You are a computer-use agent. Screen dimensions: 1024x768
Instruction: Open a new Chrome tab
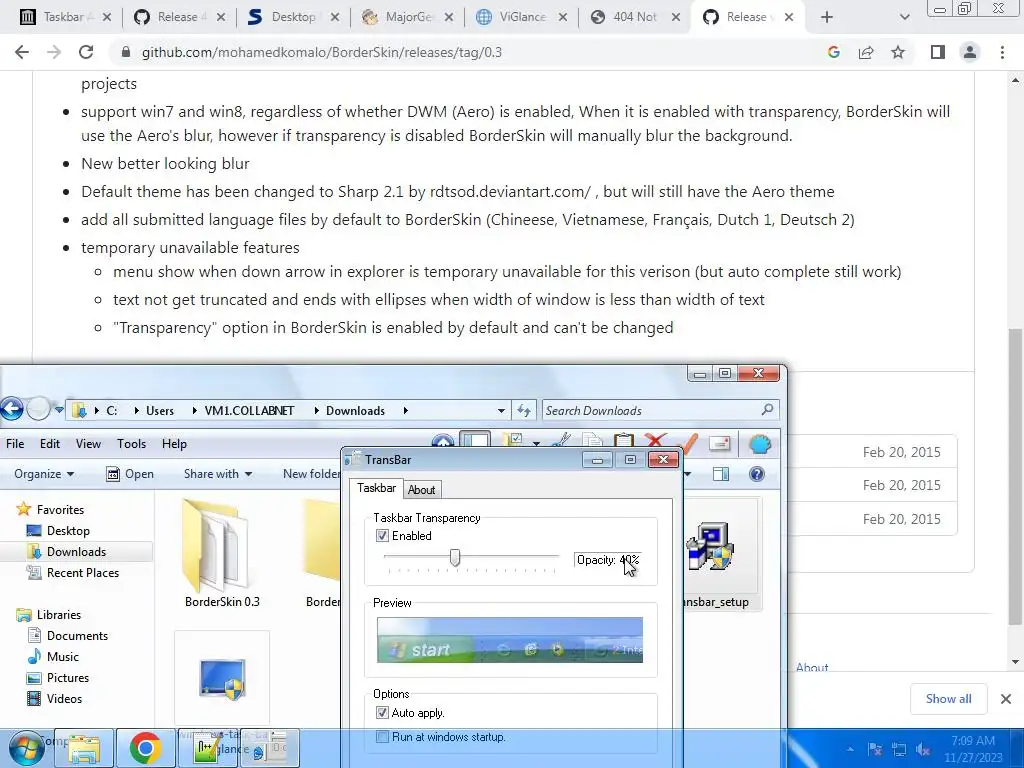click(827, 17)
